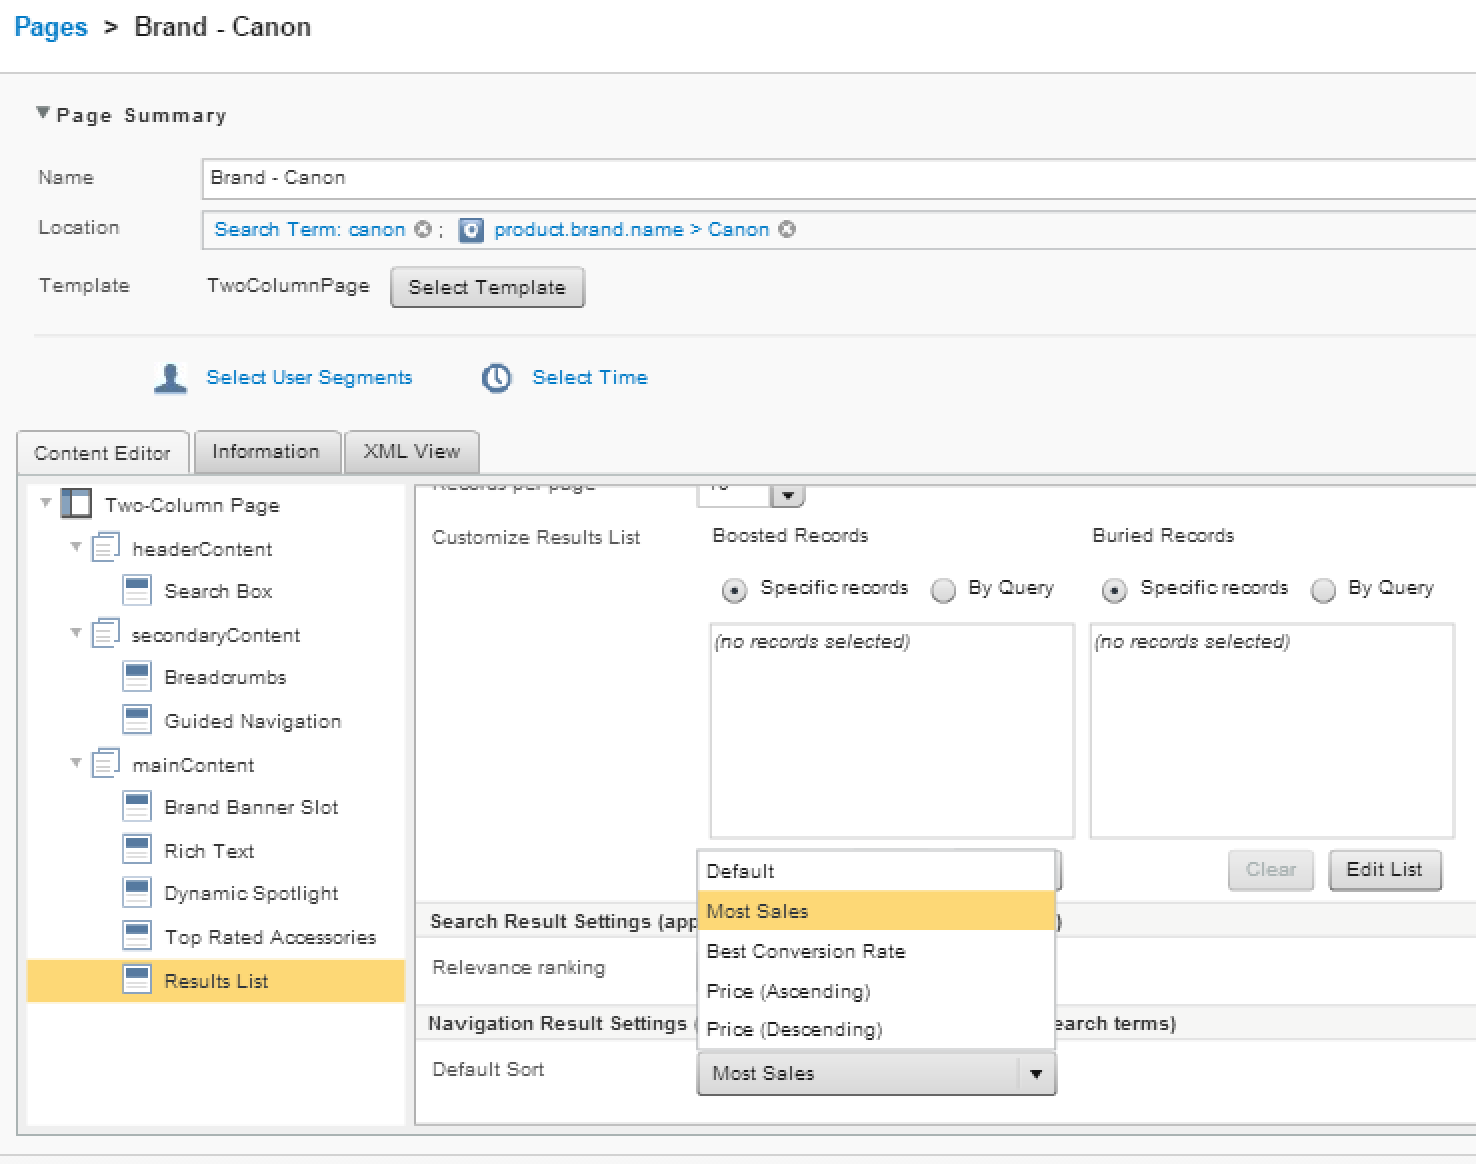Click the 'Search Term: canon' location link
The width and height of the screenshot is (1476, 1164).
pos(310,229)
